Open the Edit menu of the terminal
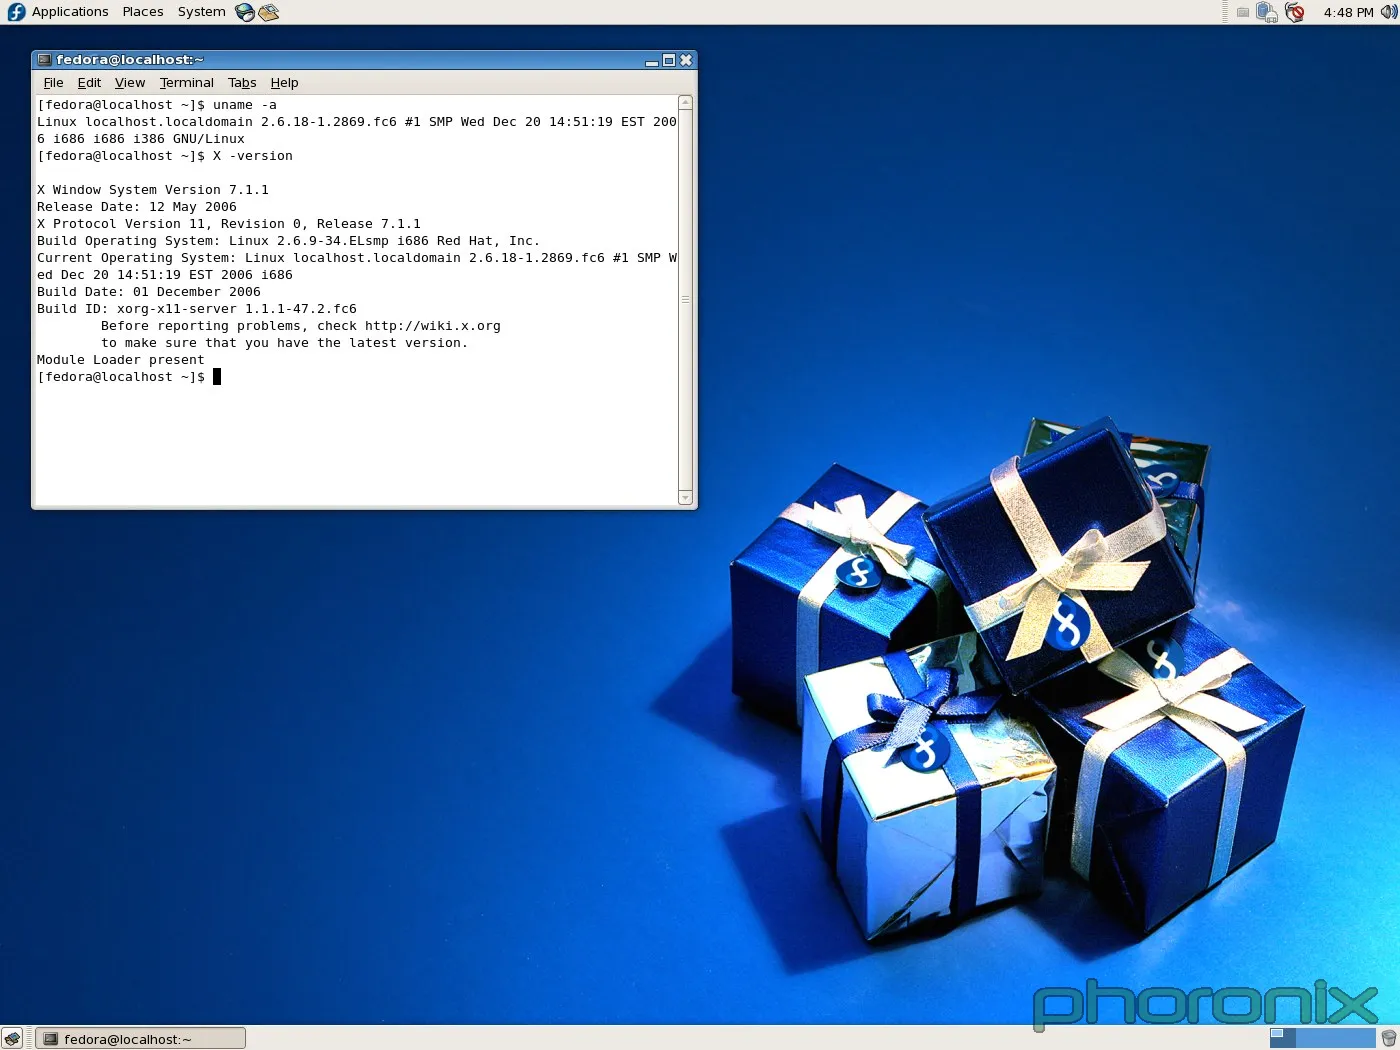The height and width of the screenshot is (1050, 1400). click(x=89, y=83)
